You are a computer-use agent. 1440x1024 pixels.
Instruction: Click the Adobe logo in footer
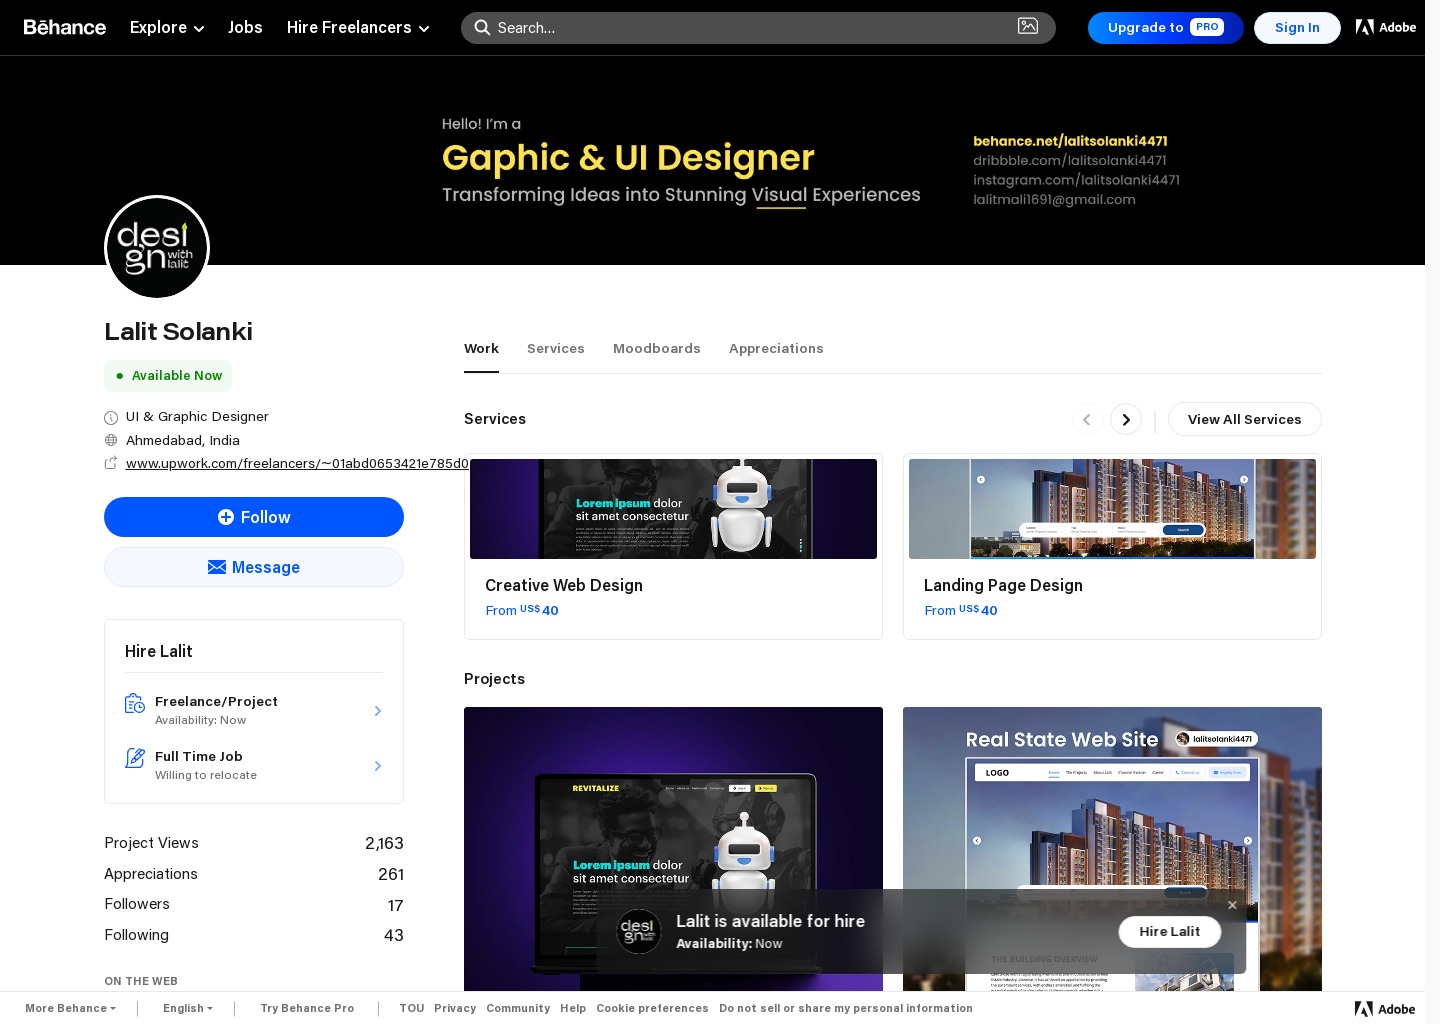pyautogui.click(x=1385, y=1009)
